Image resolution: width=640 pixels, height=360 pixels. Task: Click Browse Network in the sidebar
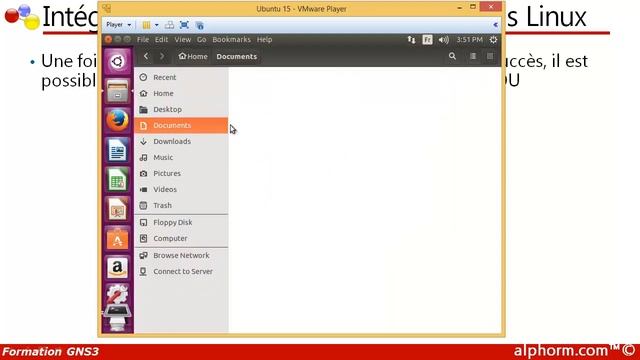pyautogui.click(x=181, y=256)
